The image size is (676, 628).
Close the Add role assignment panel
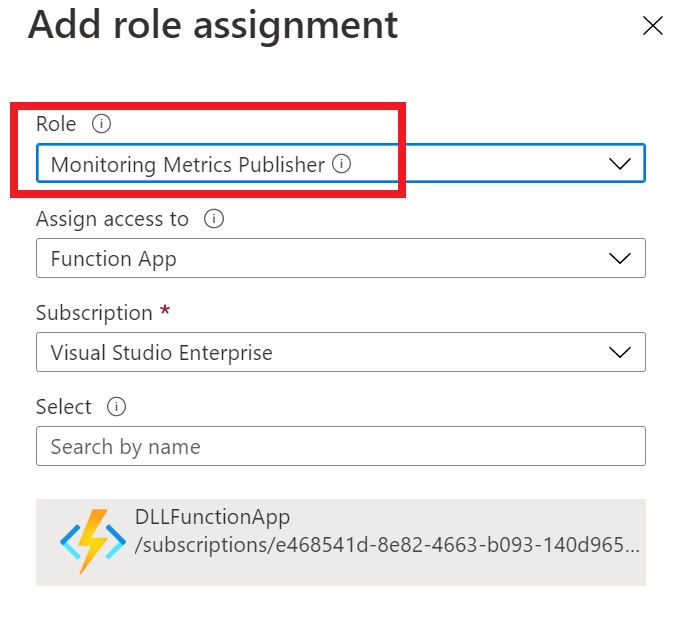pos(652,26)
